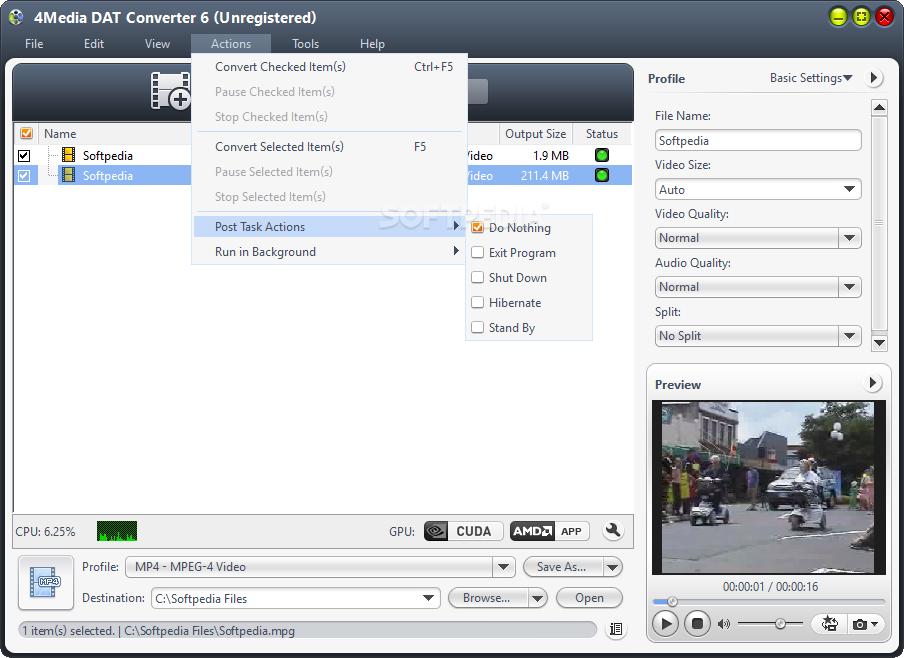Check the Stand By option
904x658 pixels.
click(x=477, y=328)
